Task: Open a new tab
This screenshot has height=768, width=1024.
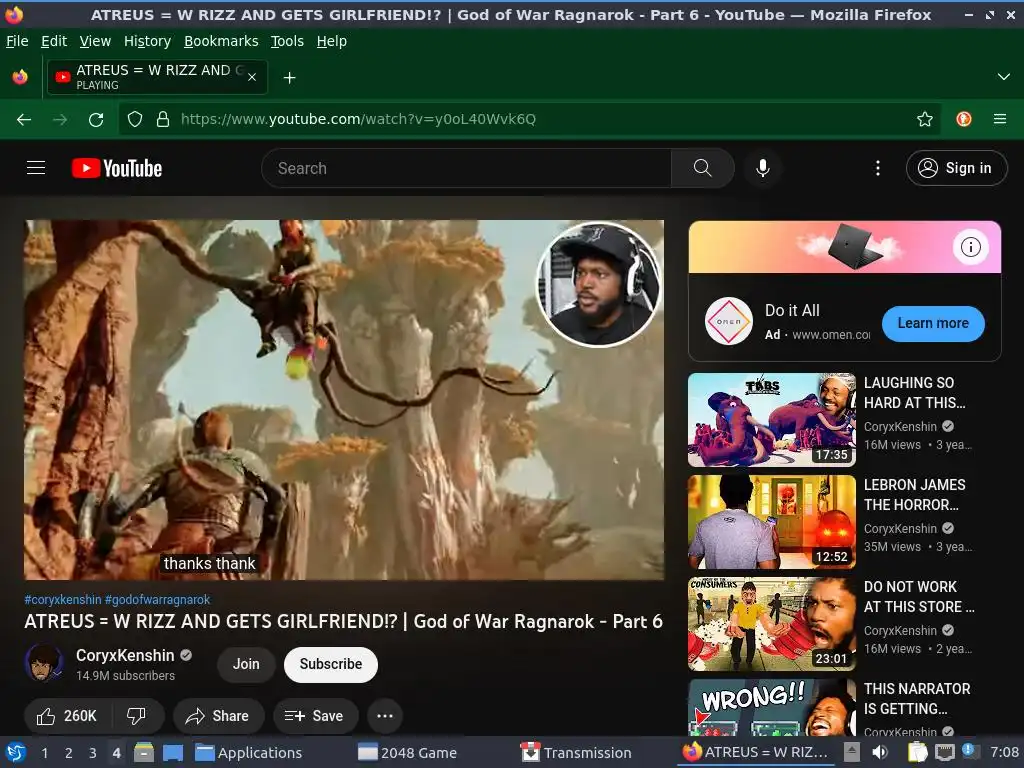Action: [289, 78]
